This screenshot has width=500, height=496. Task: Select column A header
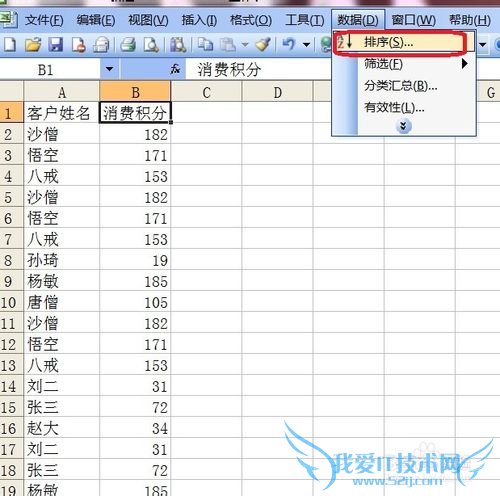62,92
